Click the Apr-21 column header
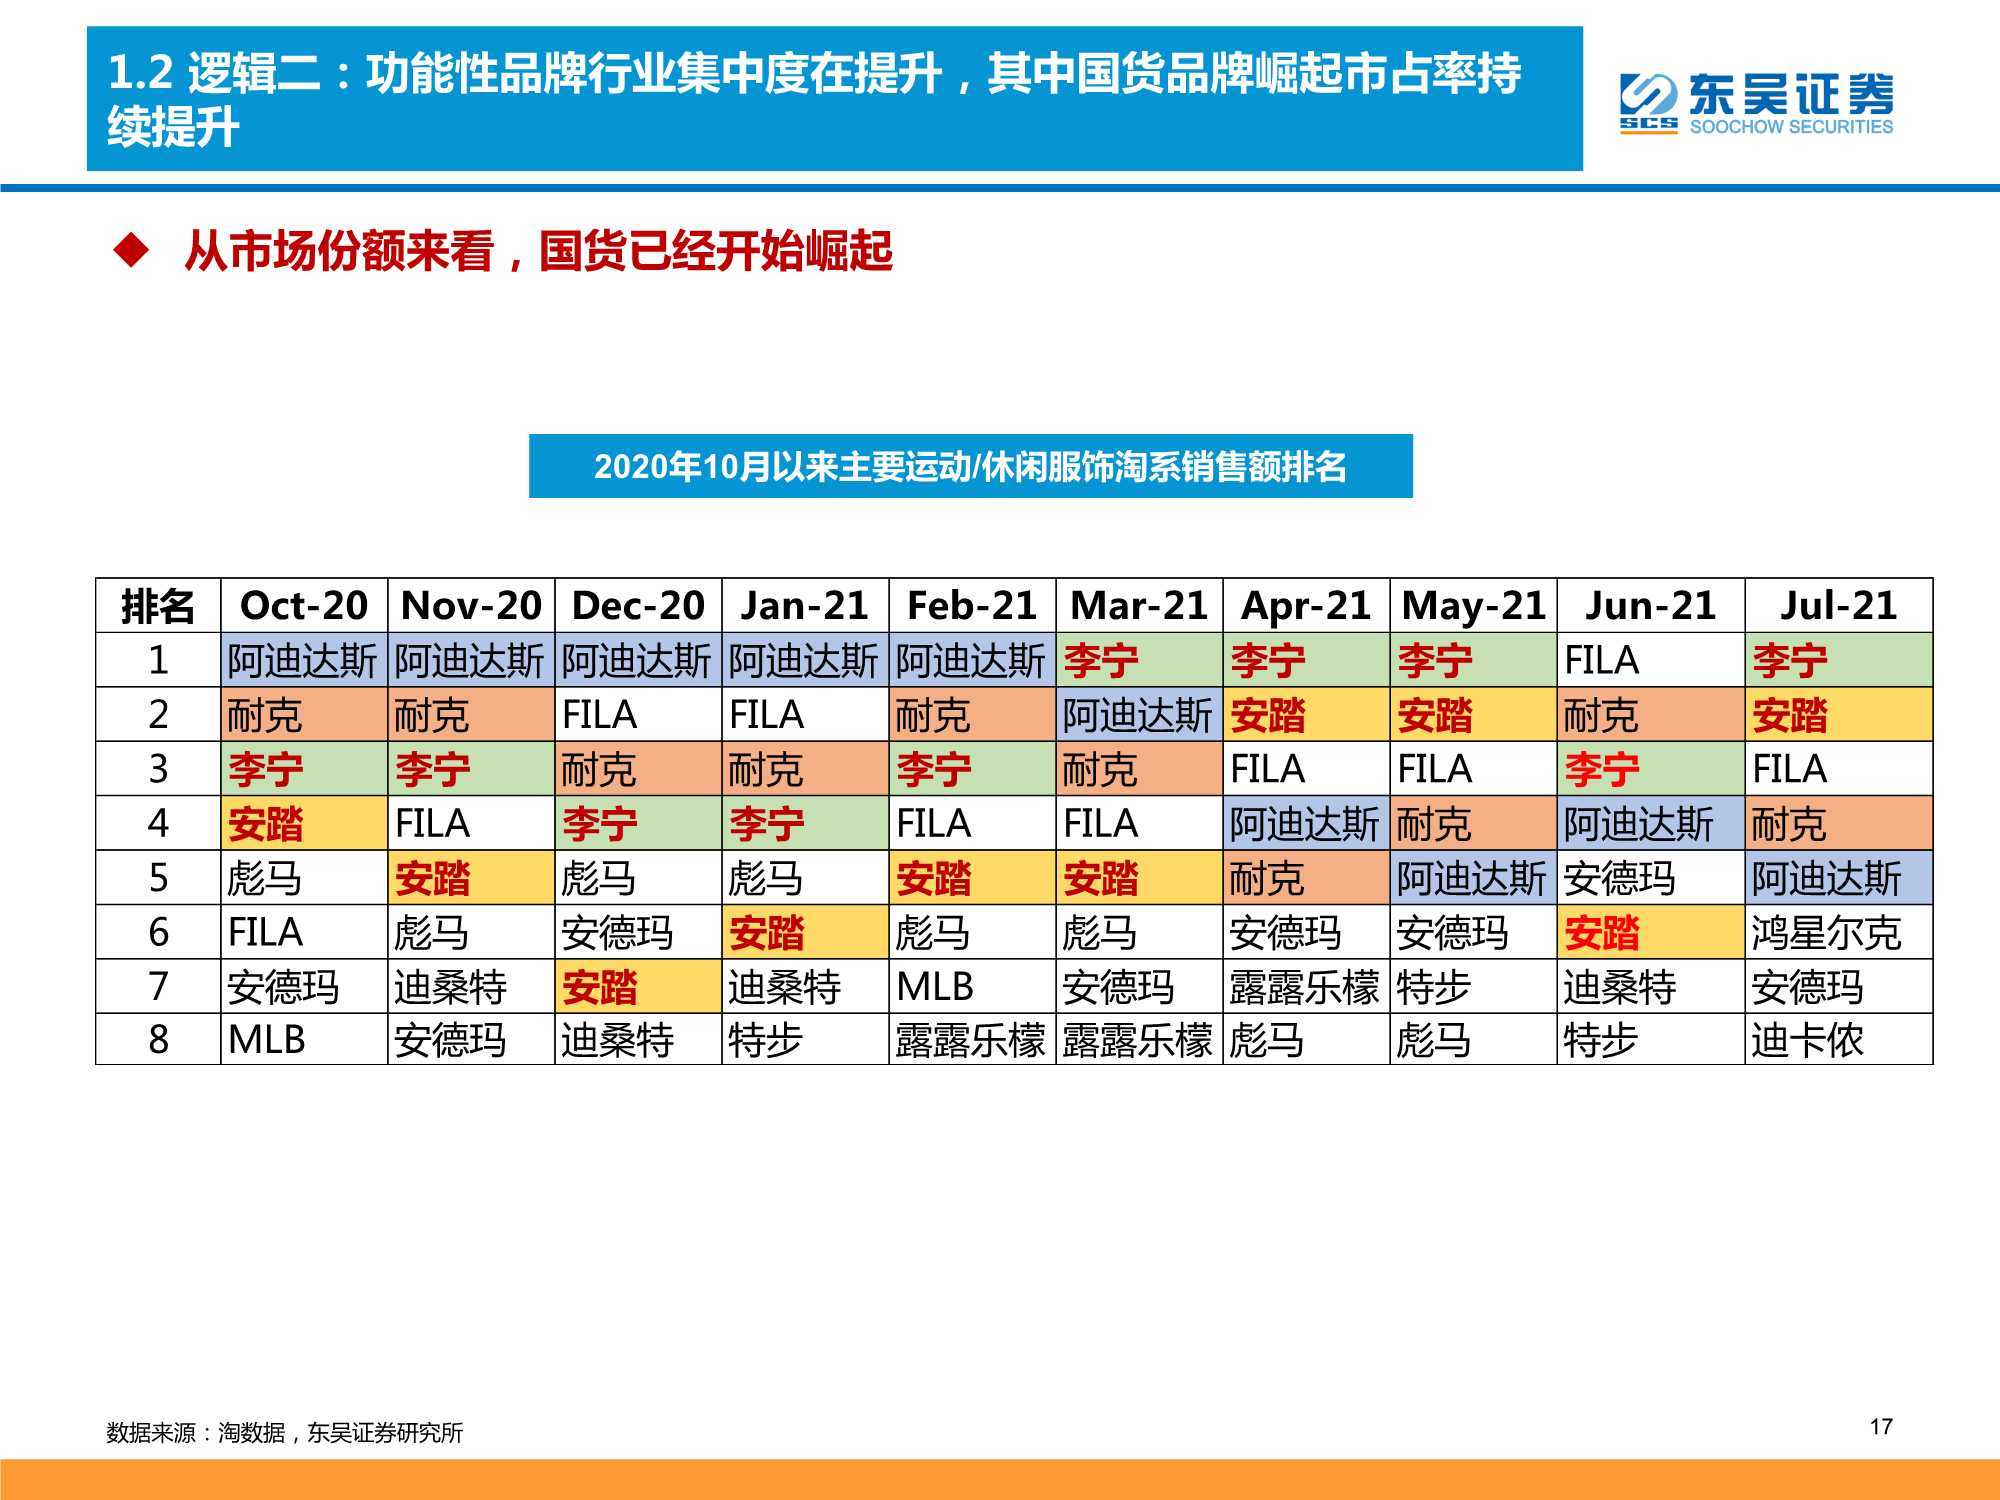This screenshot has height=1500, width=2000. (x=1306, y=605)
